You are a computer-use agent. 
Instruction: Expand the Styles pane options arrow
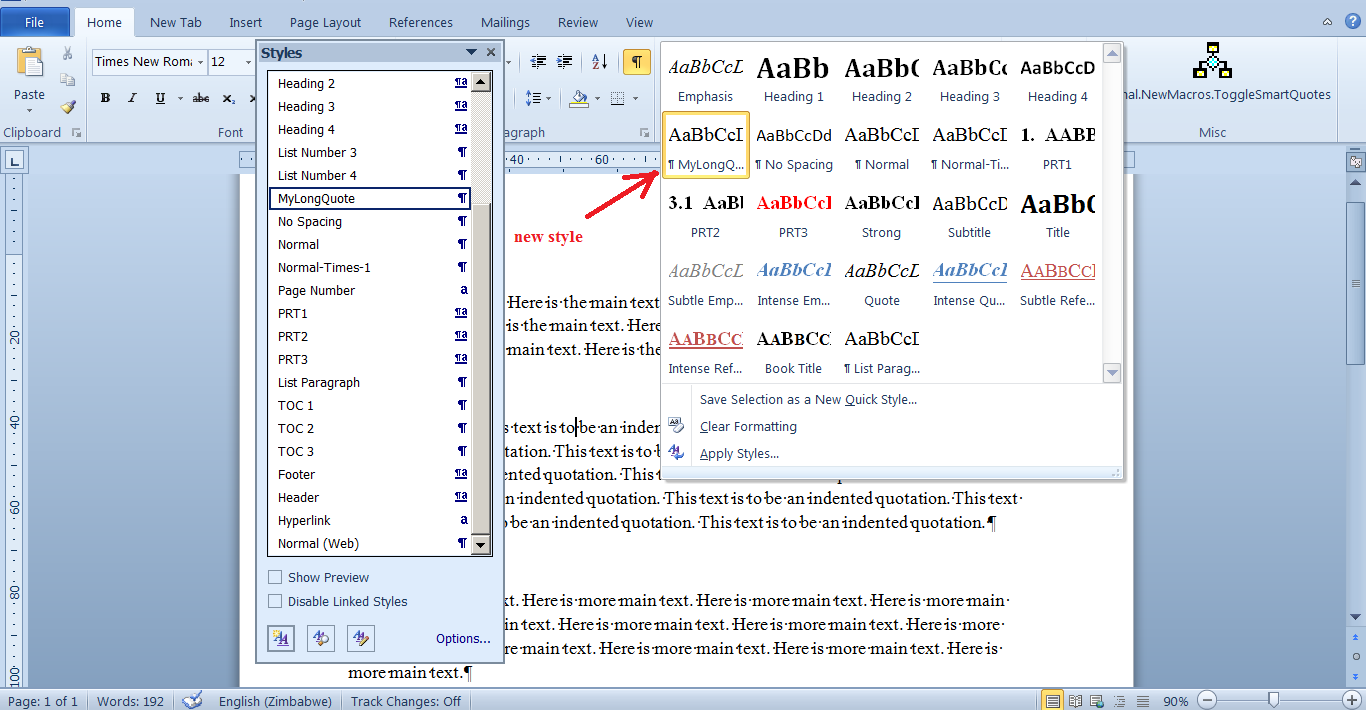(471, 53)
